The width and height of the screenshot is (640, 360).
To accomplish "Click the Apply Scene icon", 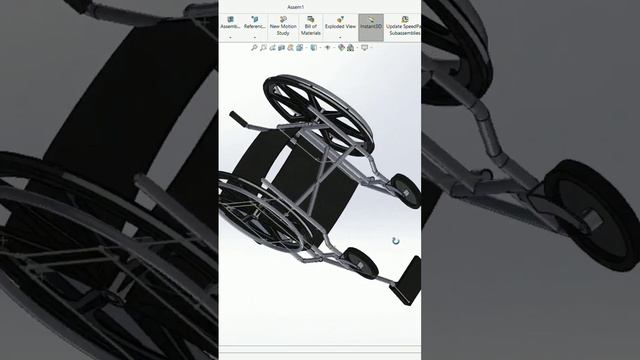I will click(x=350, y=48).
